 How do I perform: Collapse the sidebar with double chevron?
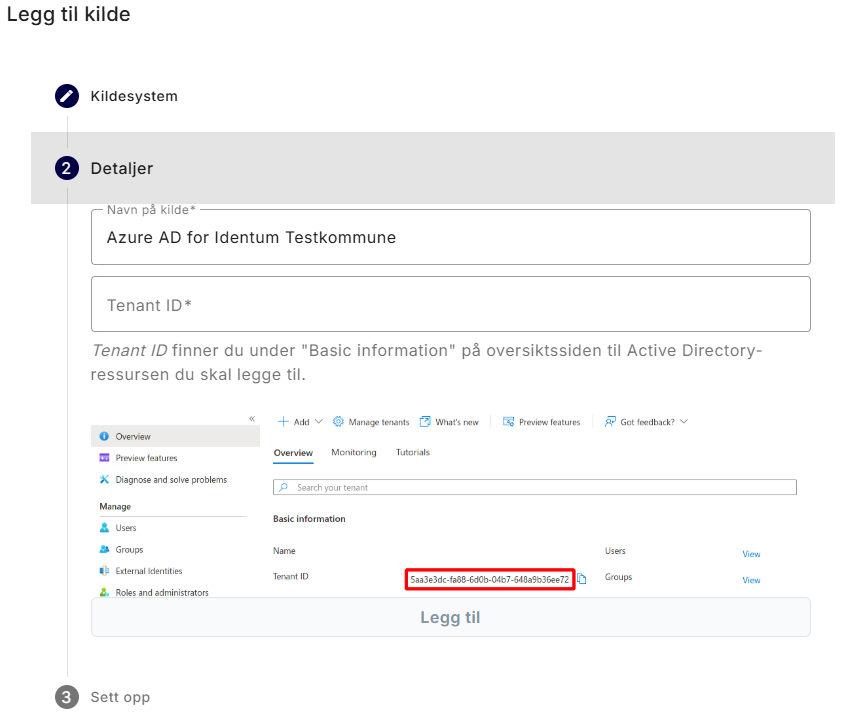coord(252,418)
